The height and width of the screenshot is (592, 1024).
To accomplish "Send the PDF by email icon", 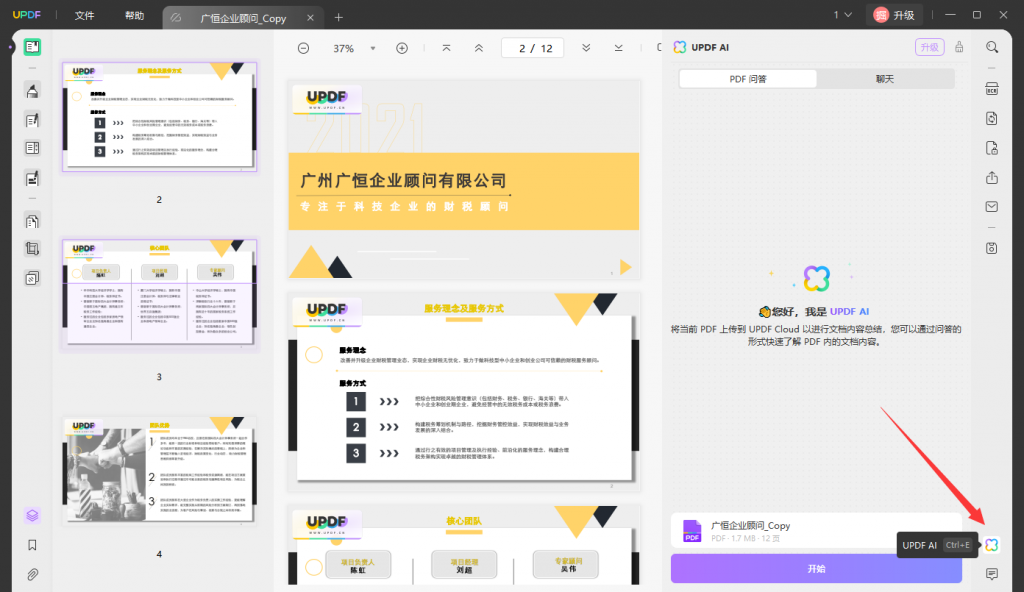I will click(x=991, y=206).
